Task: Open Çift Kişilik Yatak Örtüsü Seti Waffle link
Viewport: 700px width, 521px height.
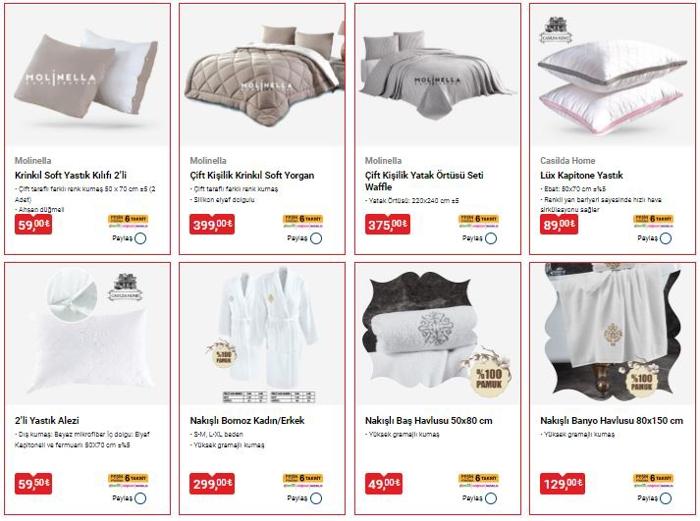Action: pos(424,181)
